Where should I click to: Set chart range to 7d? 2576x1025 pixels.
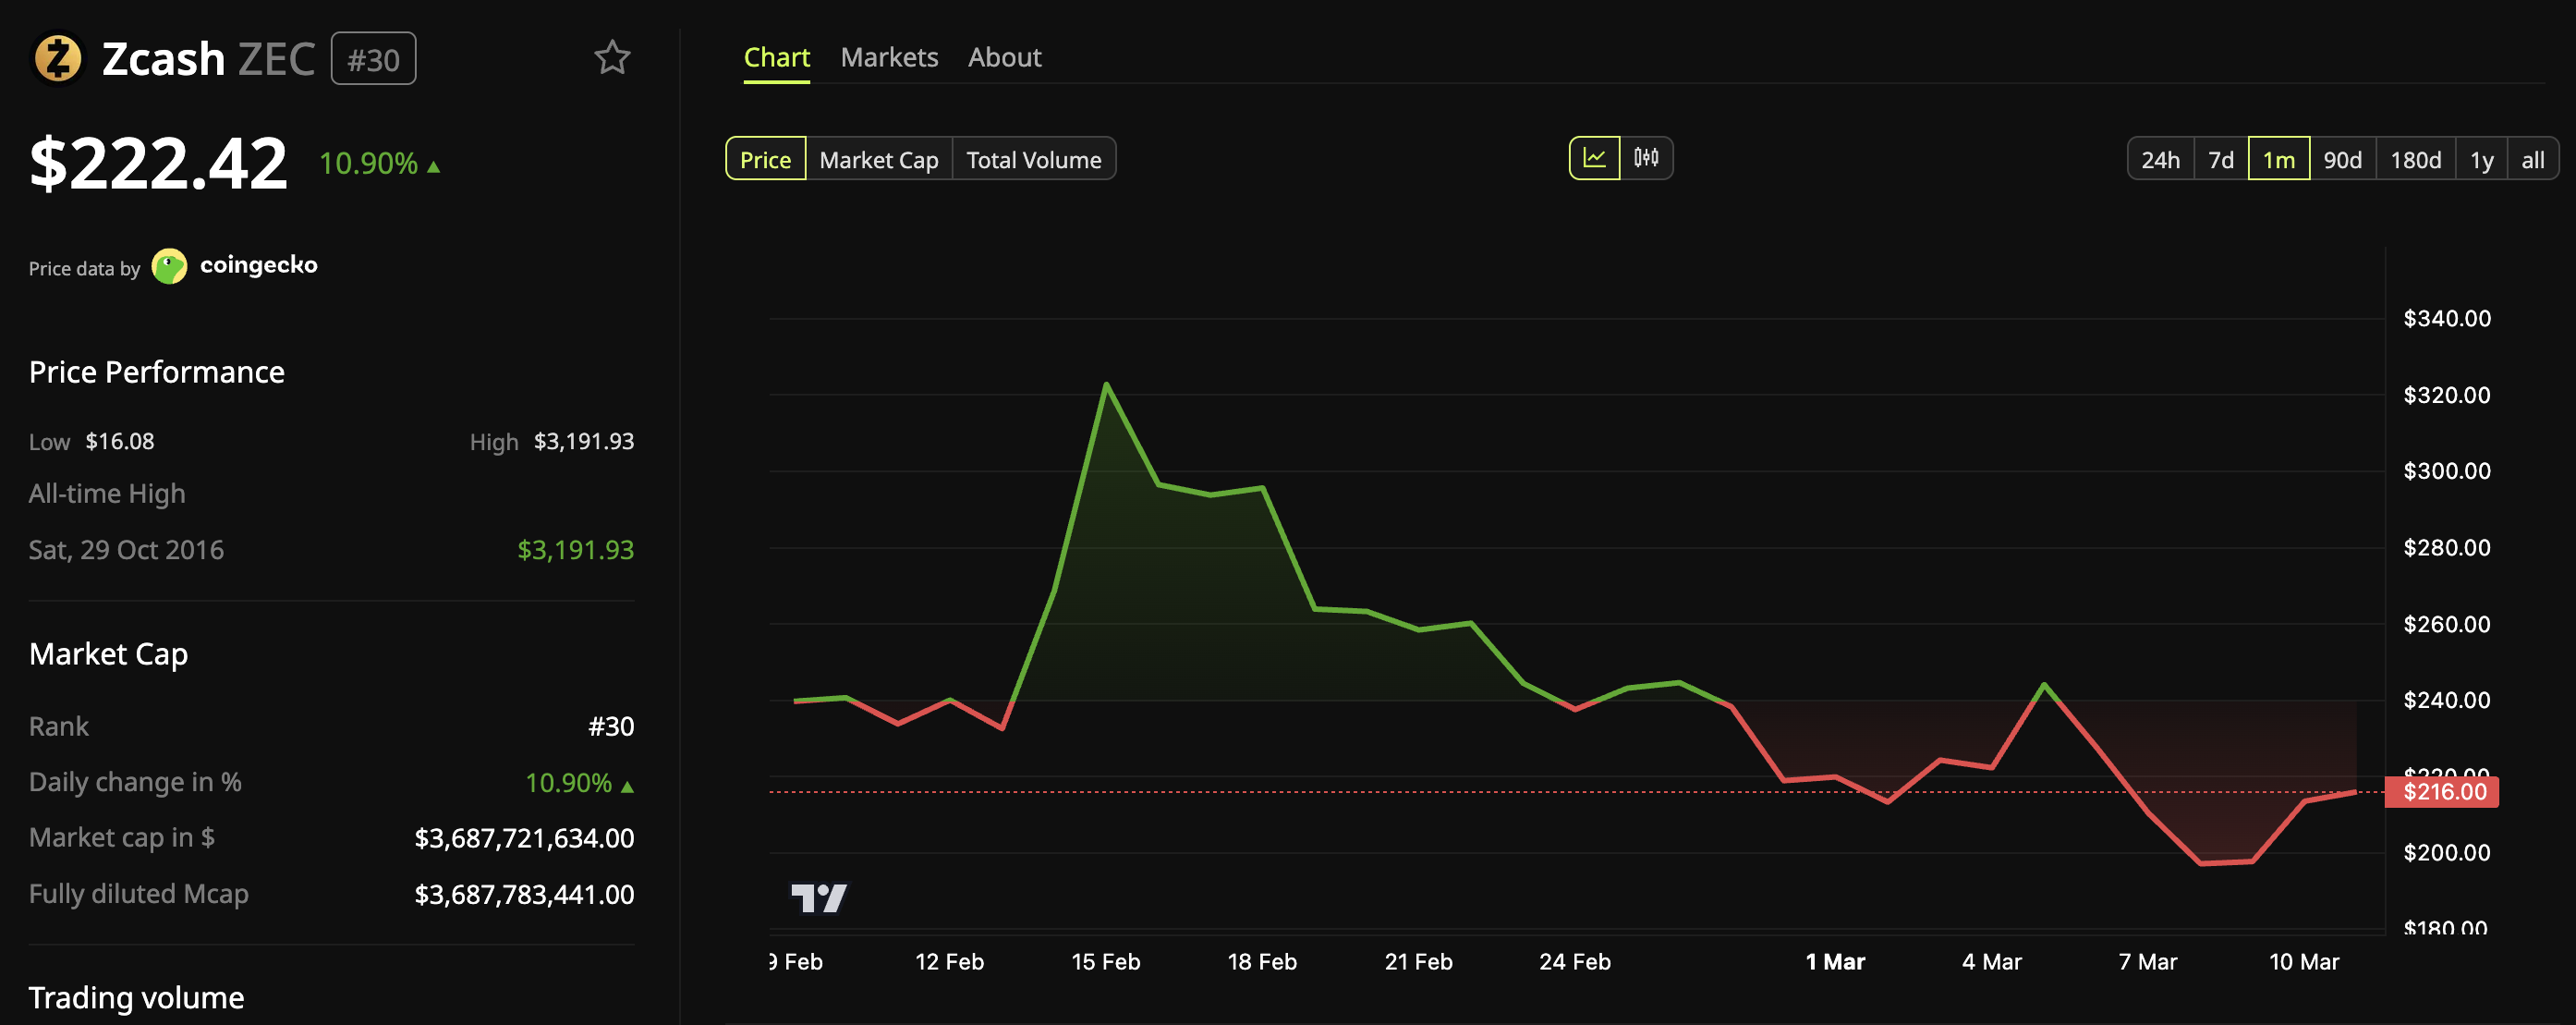click(2220, 160)
